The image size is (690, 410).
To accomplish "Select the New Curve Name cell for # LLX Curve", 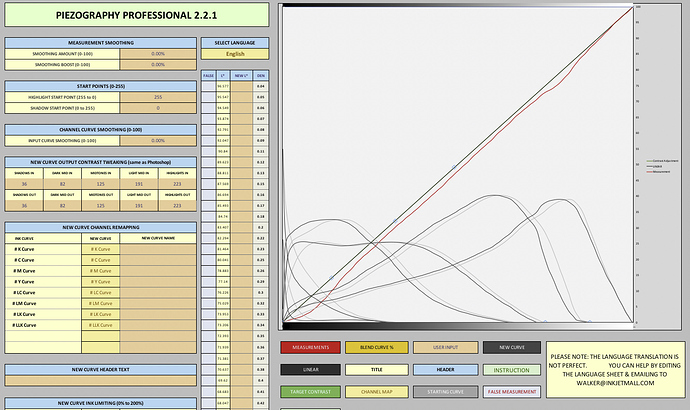I will point(158,325).
